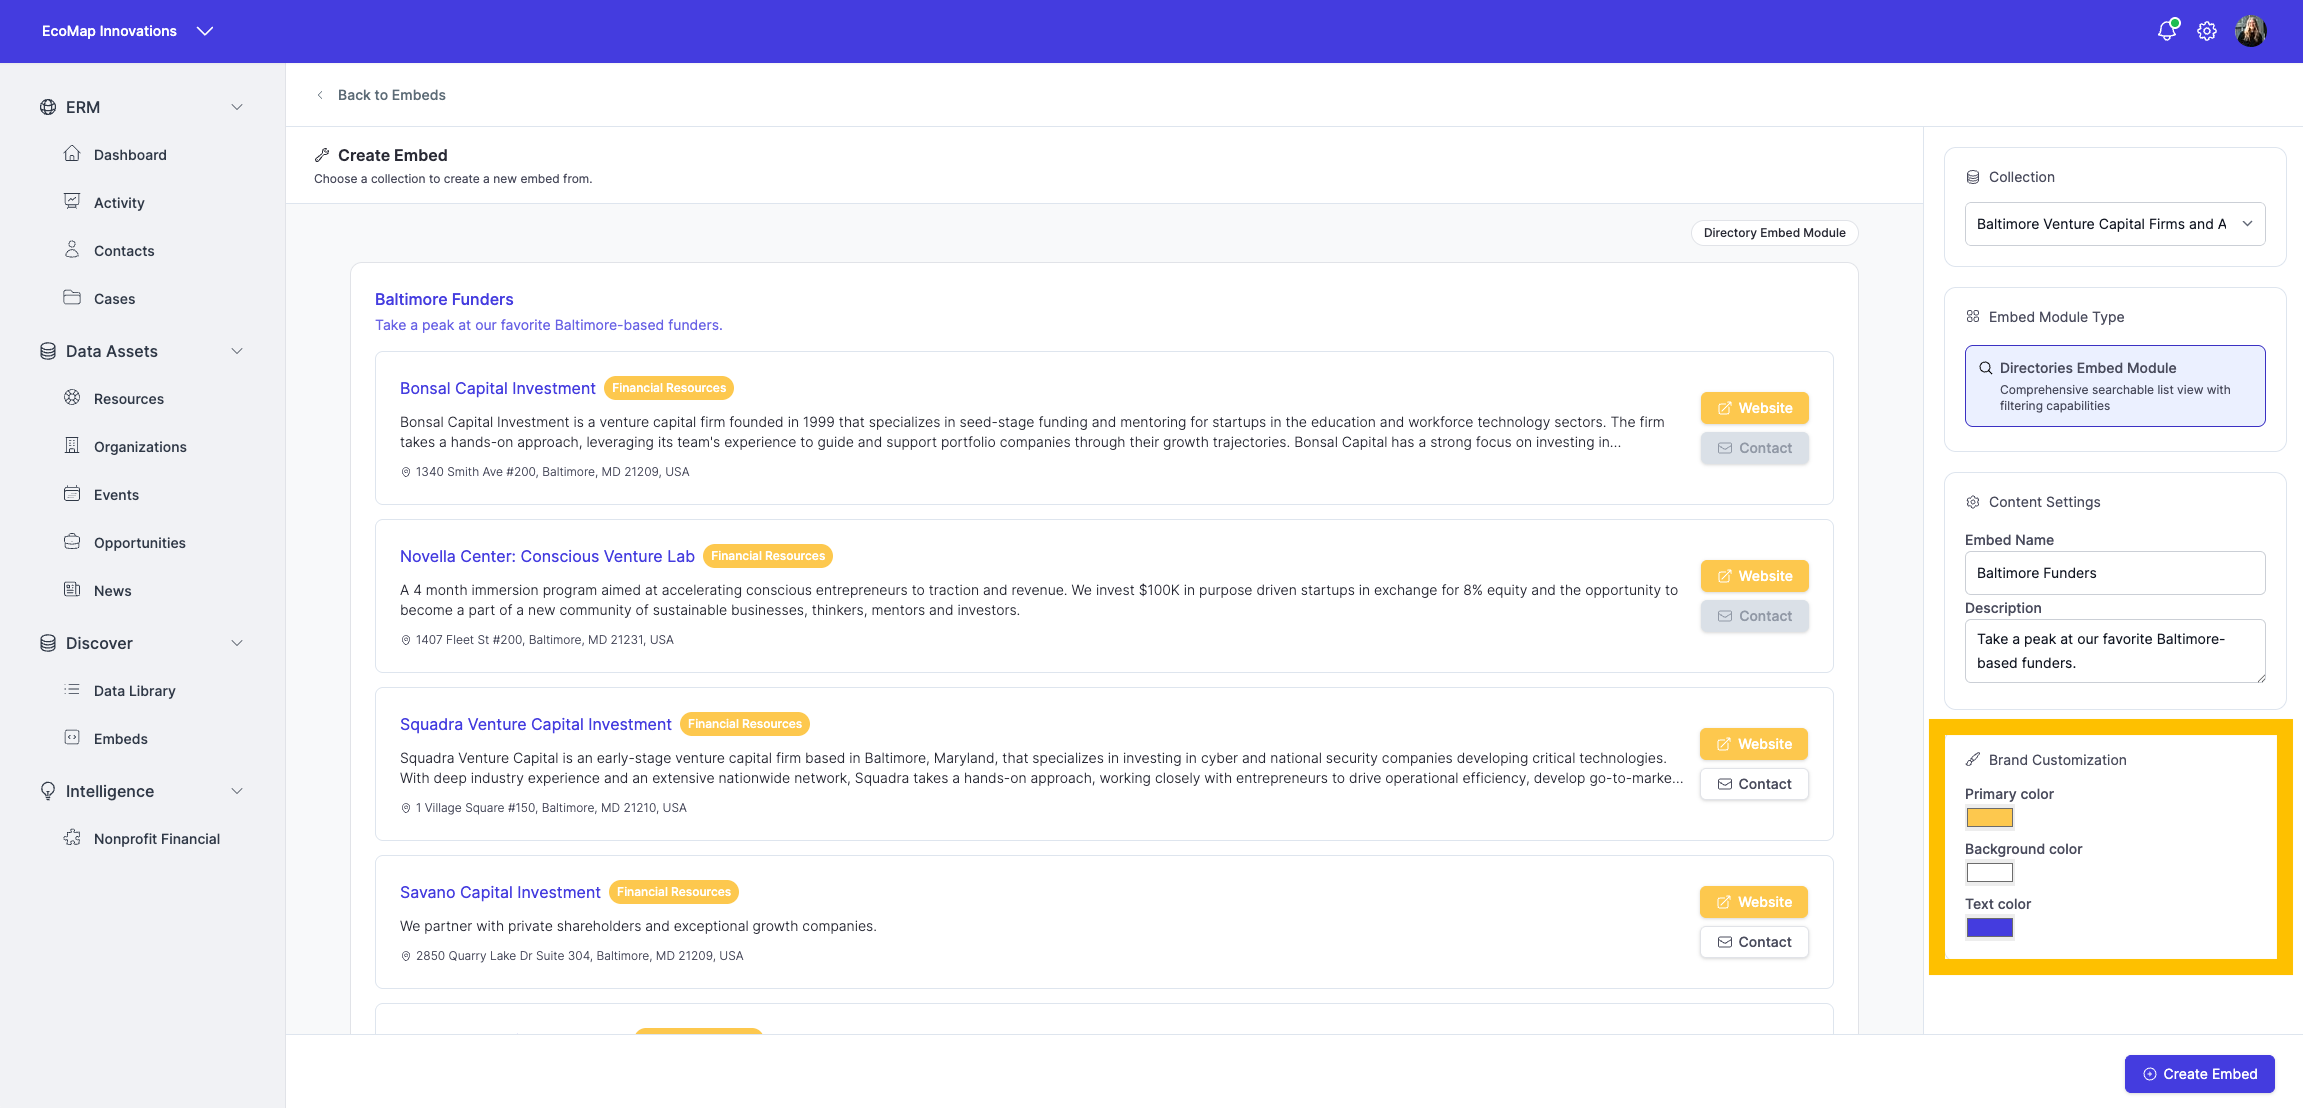
Task: Select the Directories Embed Module option
Action: coord(2115,386)
